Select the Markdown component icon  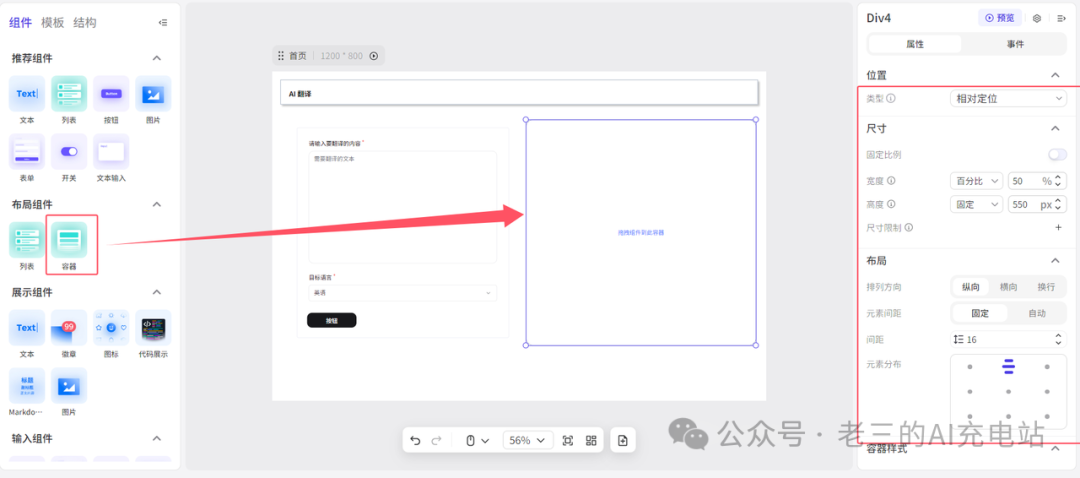click(27, 386)
